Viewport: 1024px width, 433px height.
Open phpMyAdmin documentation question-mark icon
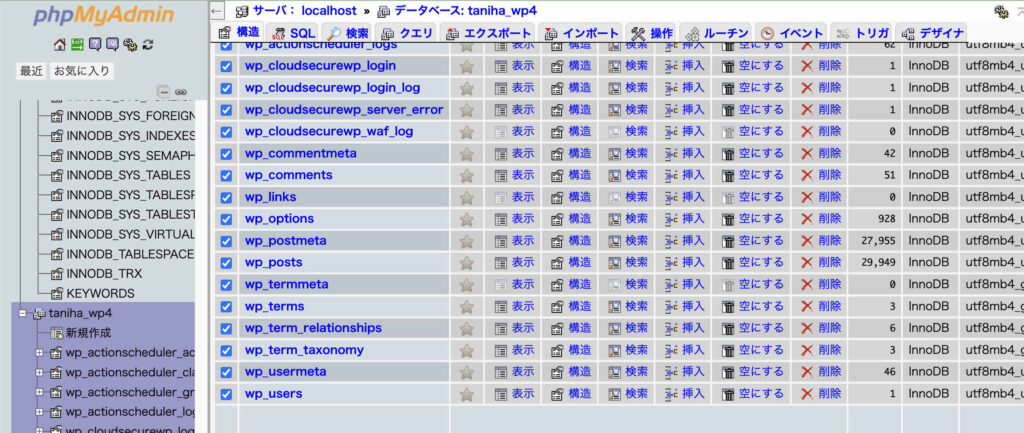click(95, 44)
